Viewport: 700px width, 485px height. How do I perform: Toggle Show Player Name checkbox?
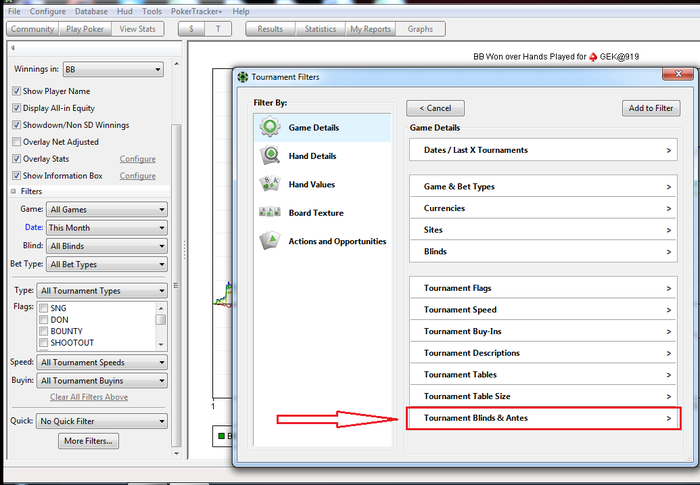17,91
